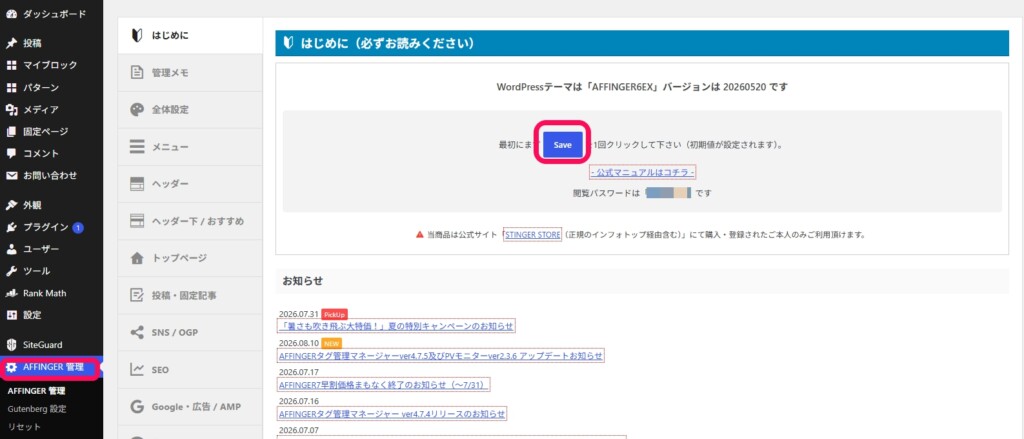The height and width of the screenshot is (439, 1024).
Task: Open the AFFINGER7早割価格まもなく終了 notice link
Action: (384, 385)
